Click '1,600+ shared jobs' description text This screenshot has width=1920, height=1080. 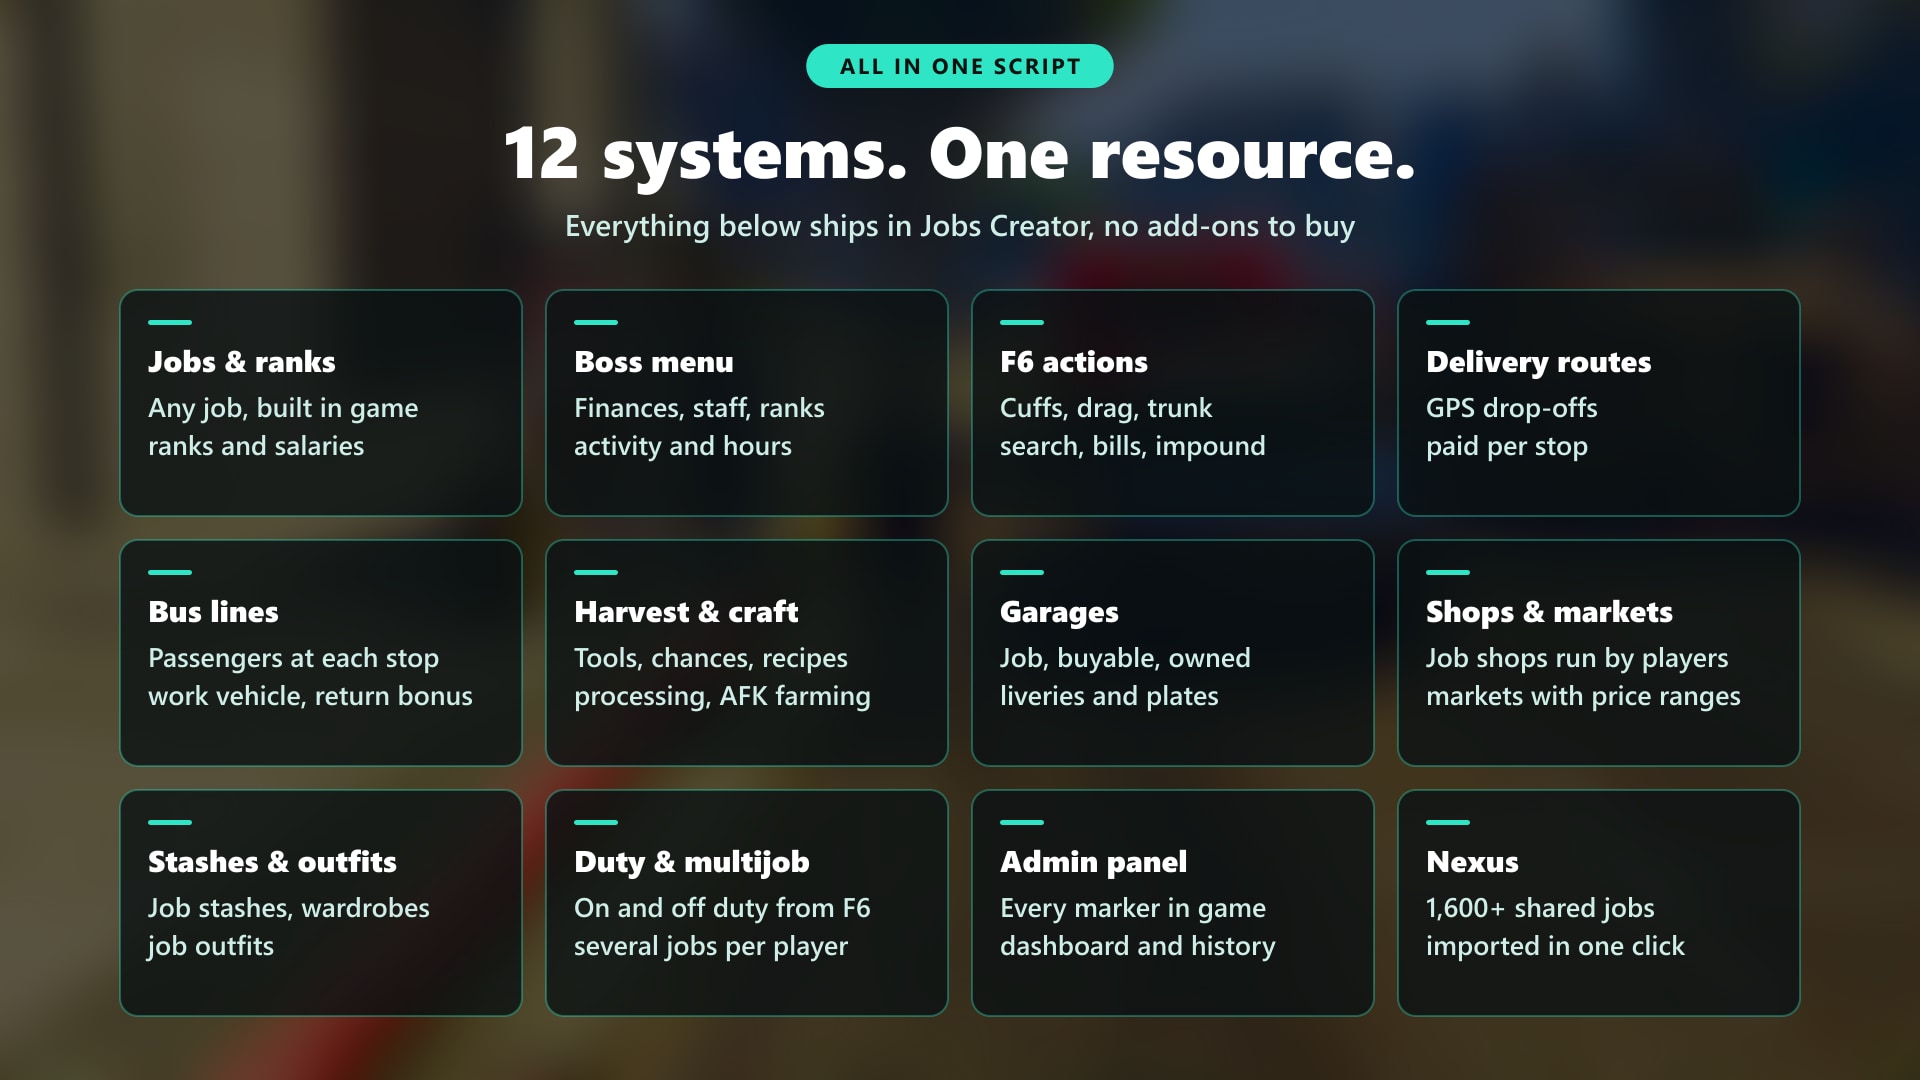1540,909
